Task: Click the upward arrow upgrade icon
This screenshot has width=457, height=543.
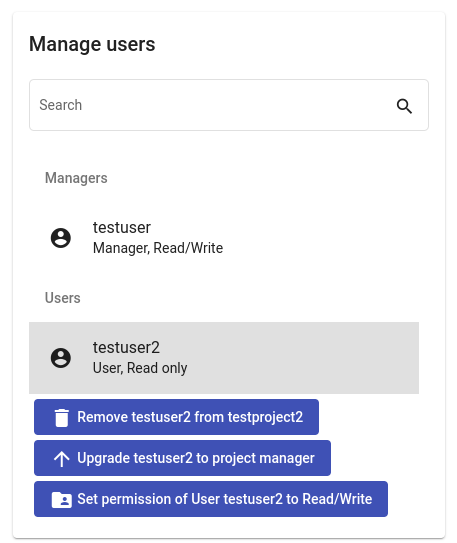Action: (62, 459)
